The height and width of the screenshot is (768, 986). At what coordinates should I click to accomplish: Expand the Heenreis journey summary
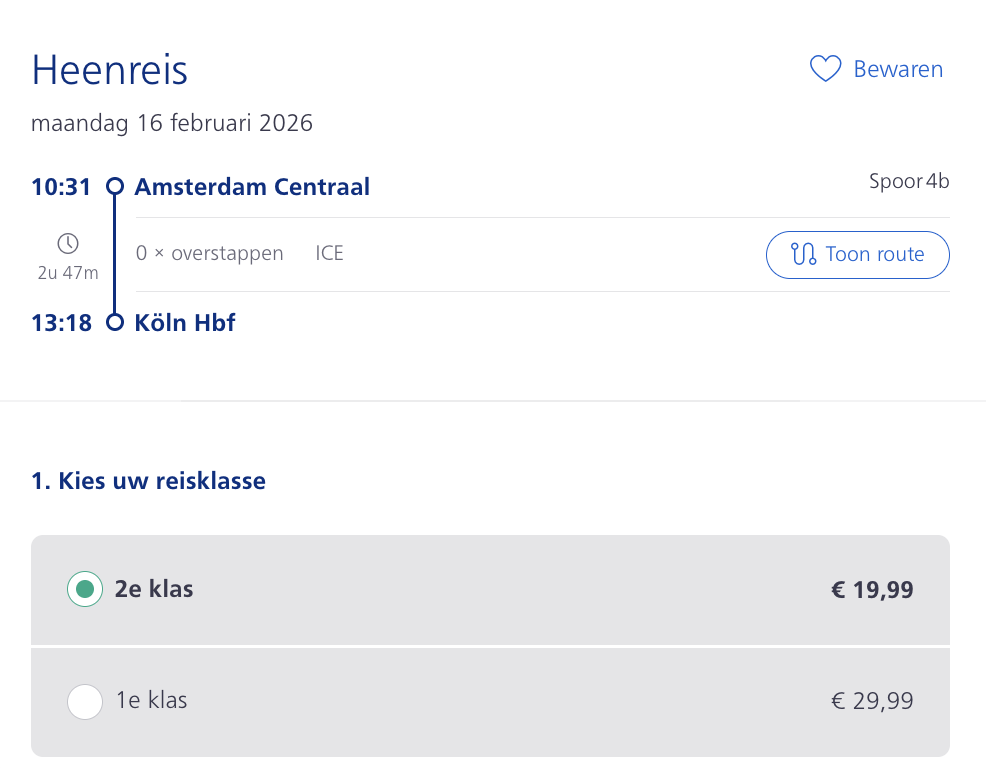coord(109,70)
